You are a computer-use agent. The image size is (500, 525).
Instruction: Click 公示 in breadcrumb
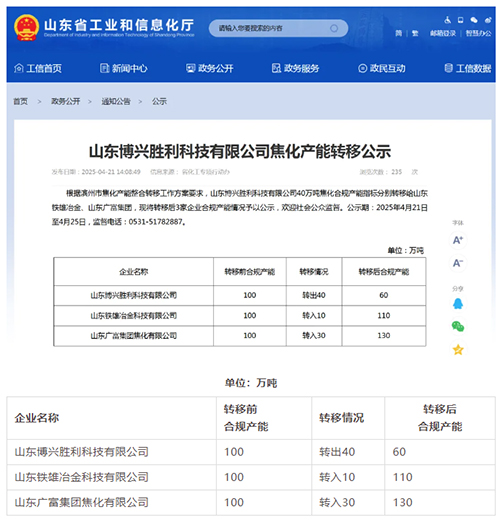pos(159,101)
